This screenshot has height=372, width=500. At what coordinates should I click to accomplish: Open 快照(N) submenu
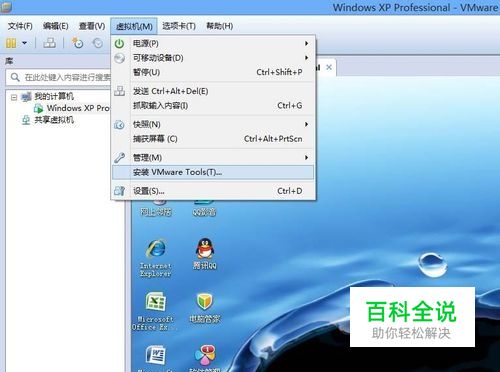(213, 124)
